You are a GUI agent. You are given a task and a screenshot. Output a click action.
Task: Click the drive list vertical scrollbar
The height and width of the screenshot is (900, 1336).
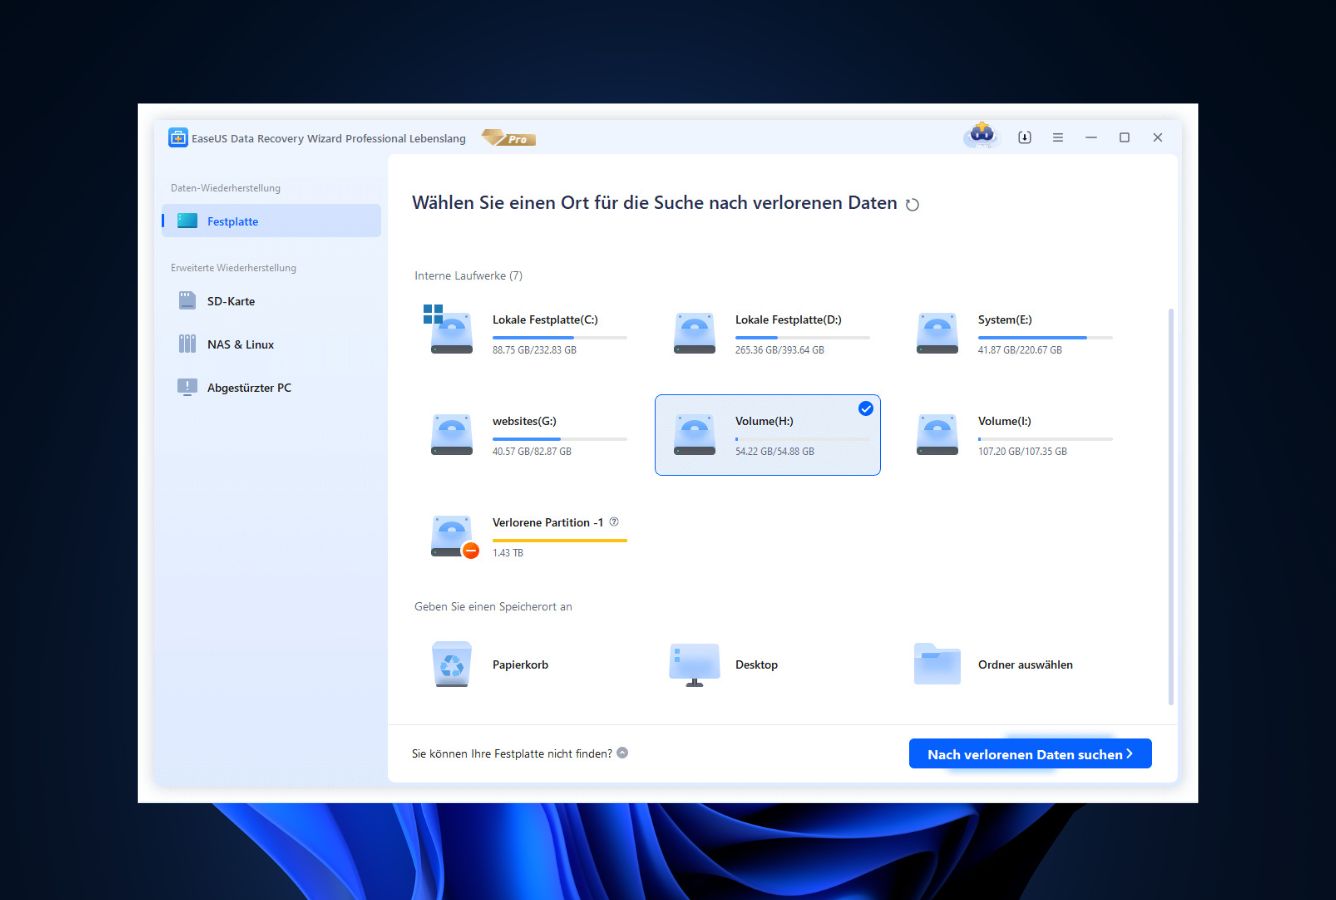[1170, 507]
